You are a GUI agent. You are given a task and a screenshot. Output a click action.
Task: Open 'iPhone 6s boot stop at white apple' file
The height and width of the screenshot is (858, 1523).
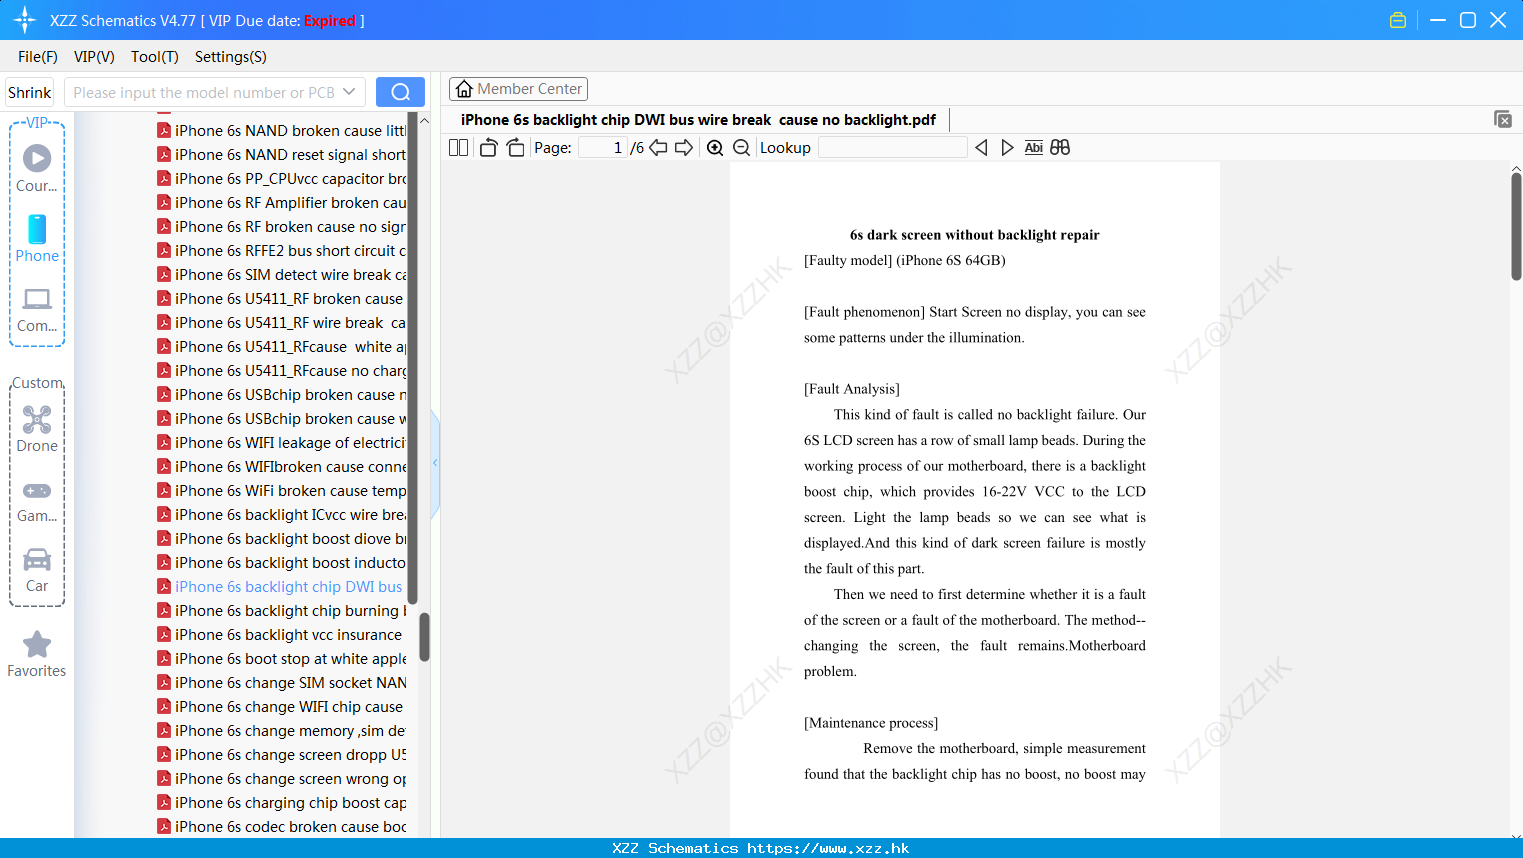point(282,659)
